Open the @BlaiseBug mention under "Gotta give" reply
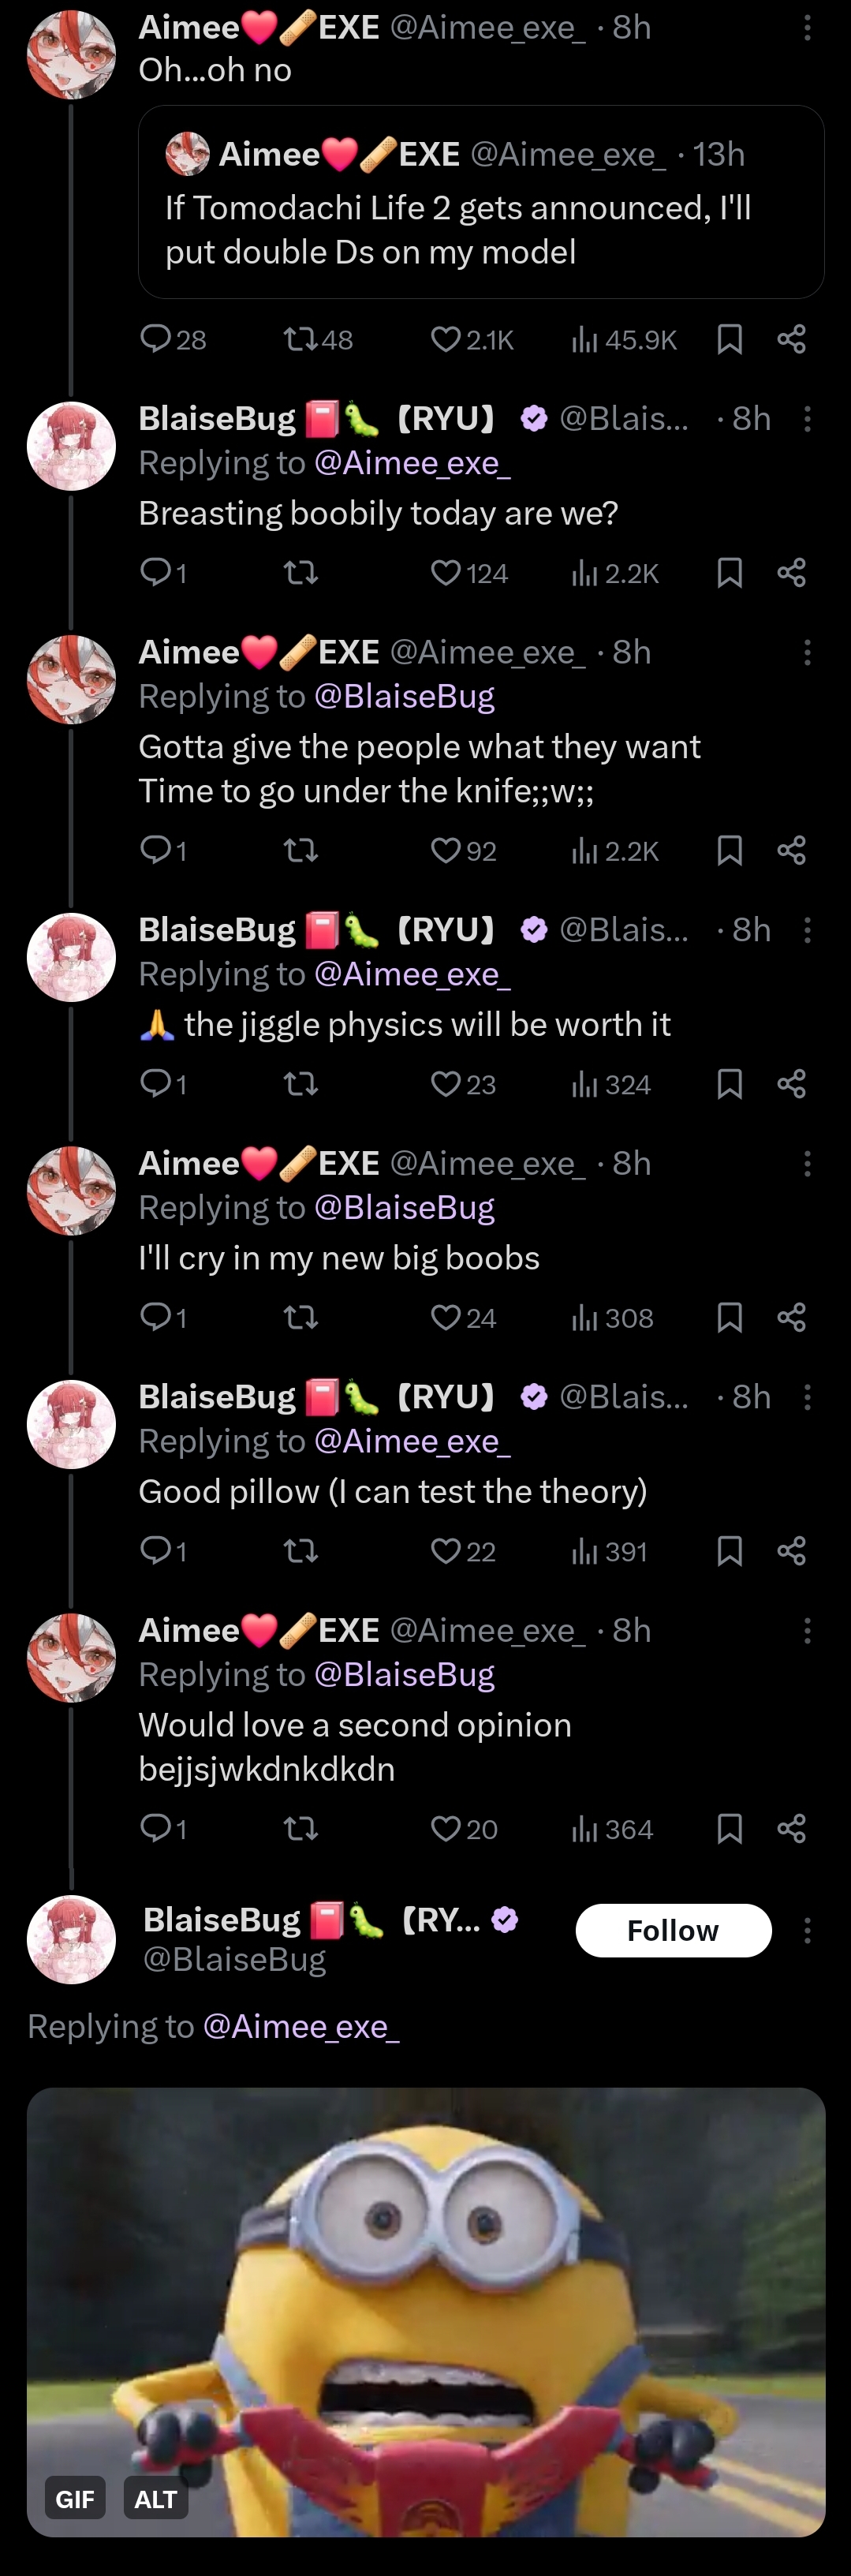This screenshot has height=2576, width=851. (x=404, y=696)
